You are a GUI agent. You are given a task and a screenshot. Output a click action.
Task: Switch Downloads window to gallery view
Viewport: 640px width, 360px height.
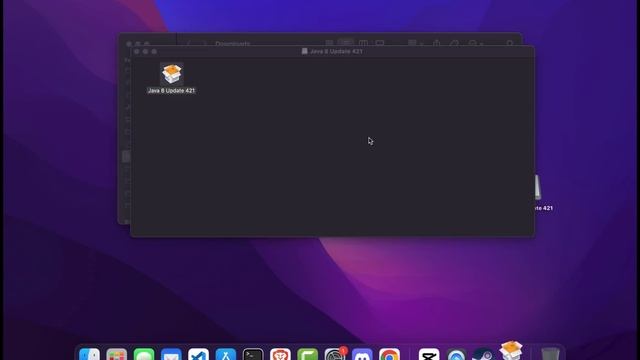[380, 43]
